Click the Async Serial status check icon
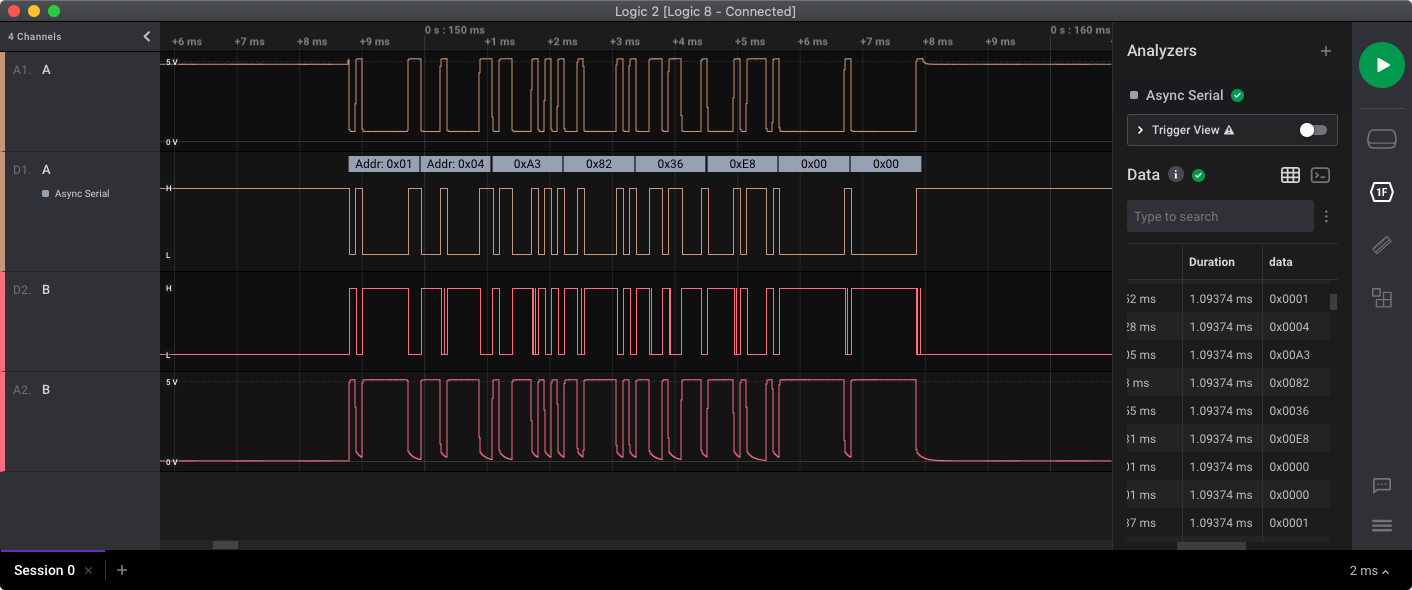This screenshot has height=590, width=1412. (1237, 95)
